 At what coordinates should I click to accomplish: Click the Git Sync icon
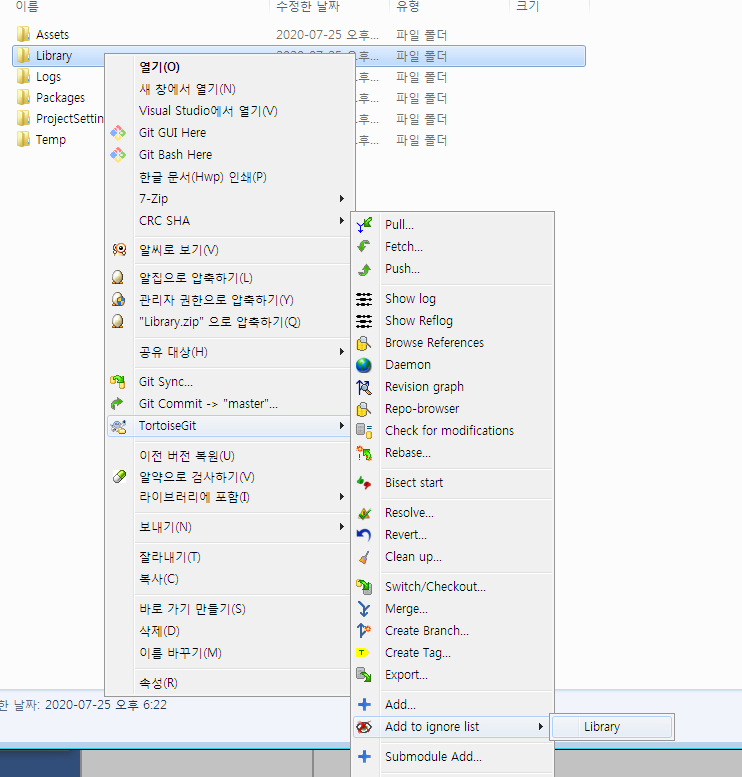coord(118,382)
